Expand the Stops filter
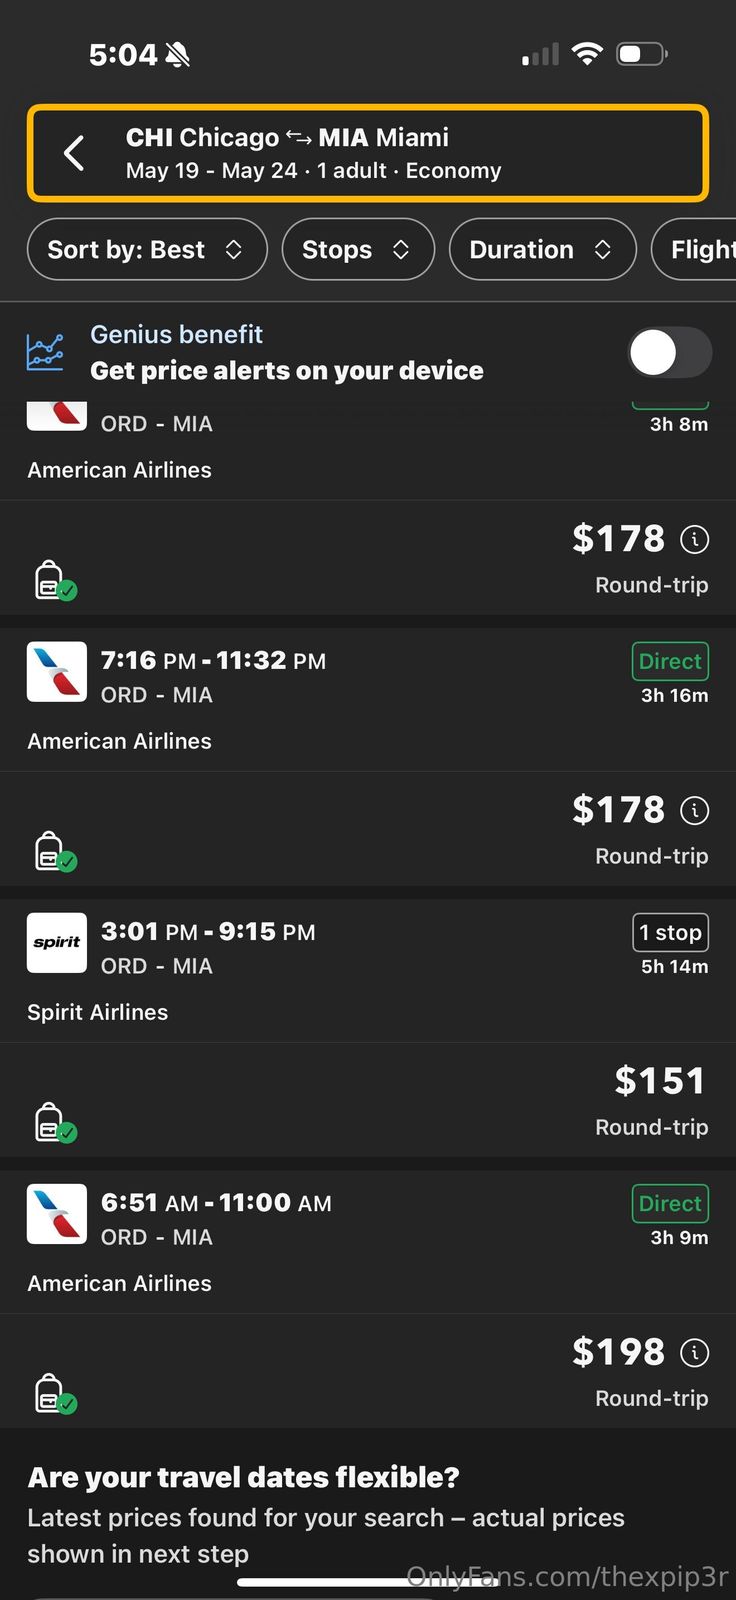 coord(358,250)
